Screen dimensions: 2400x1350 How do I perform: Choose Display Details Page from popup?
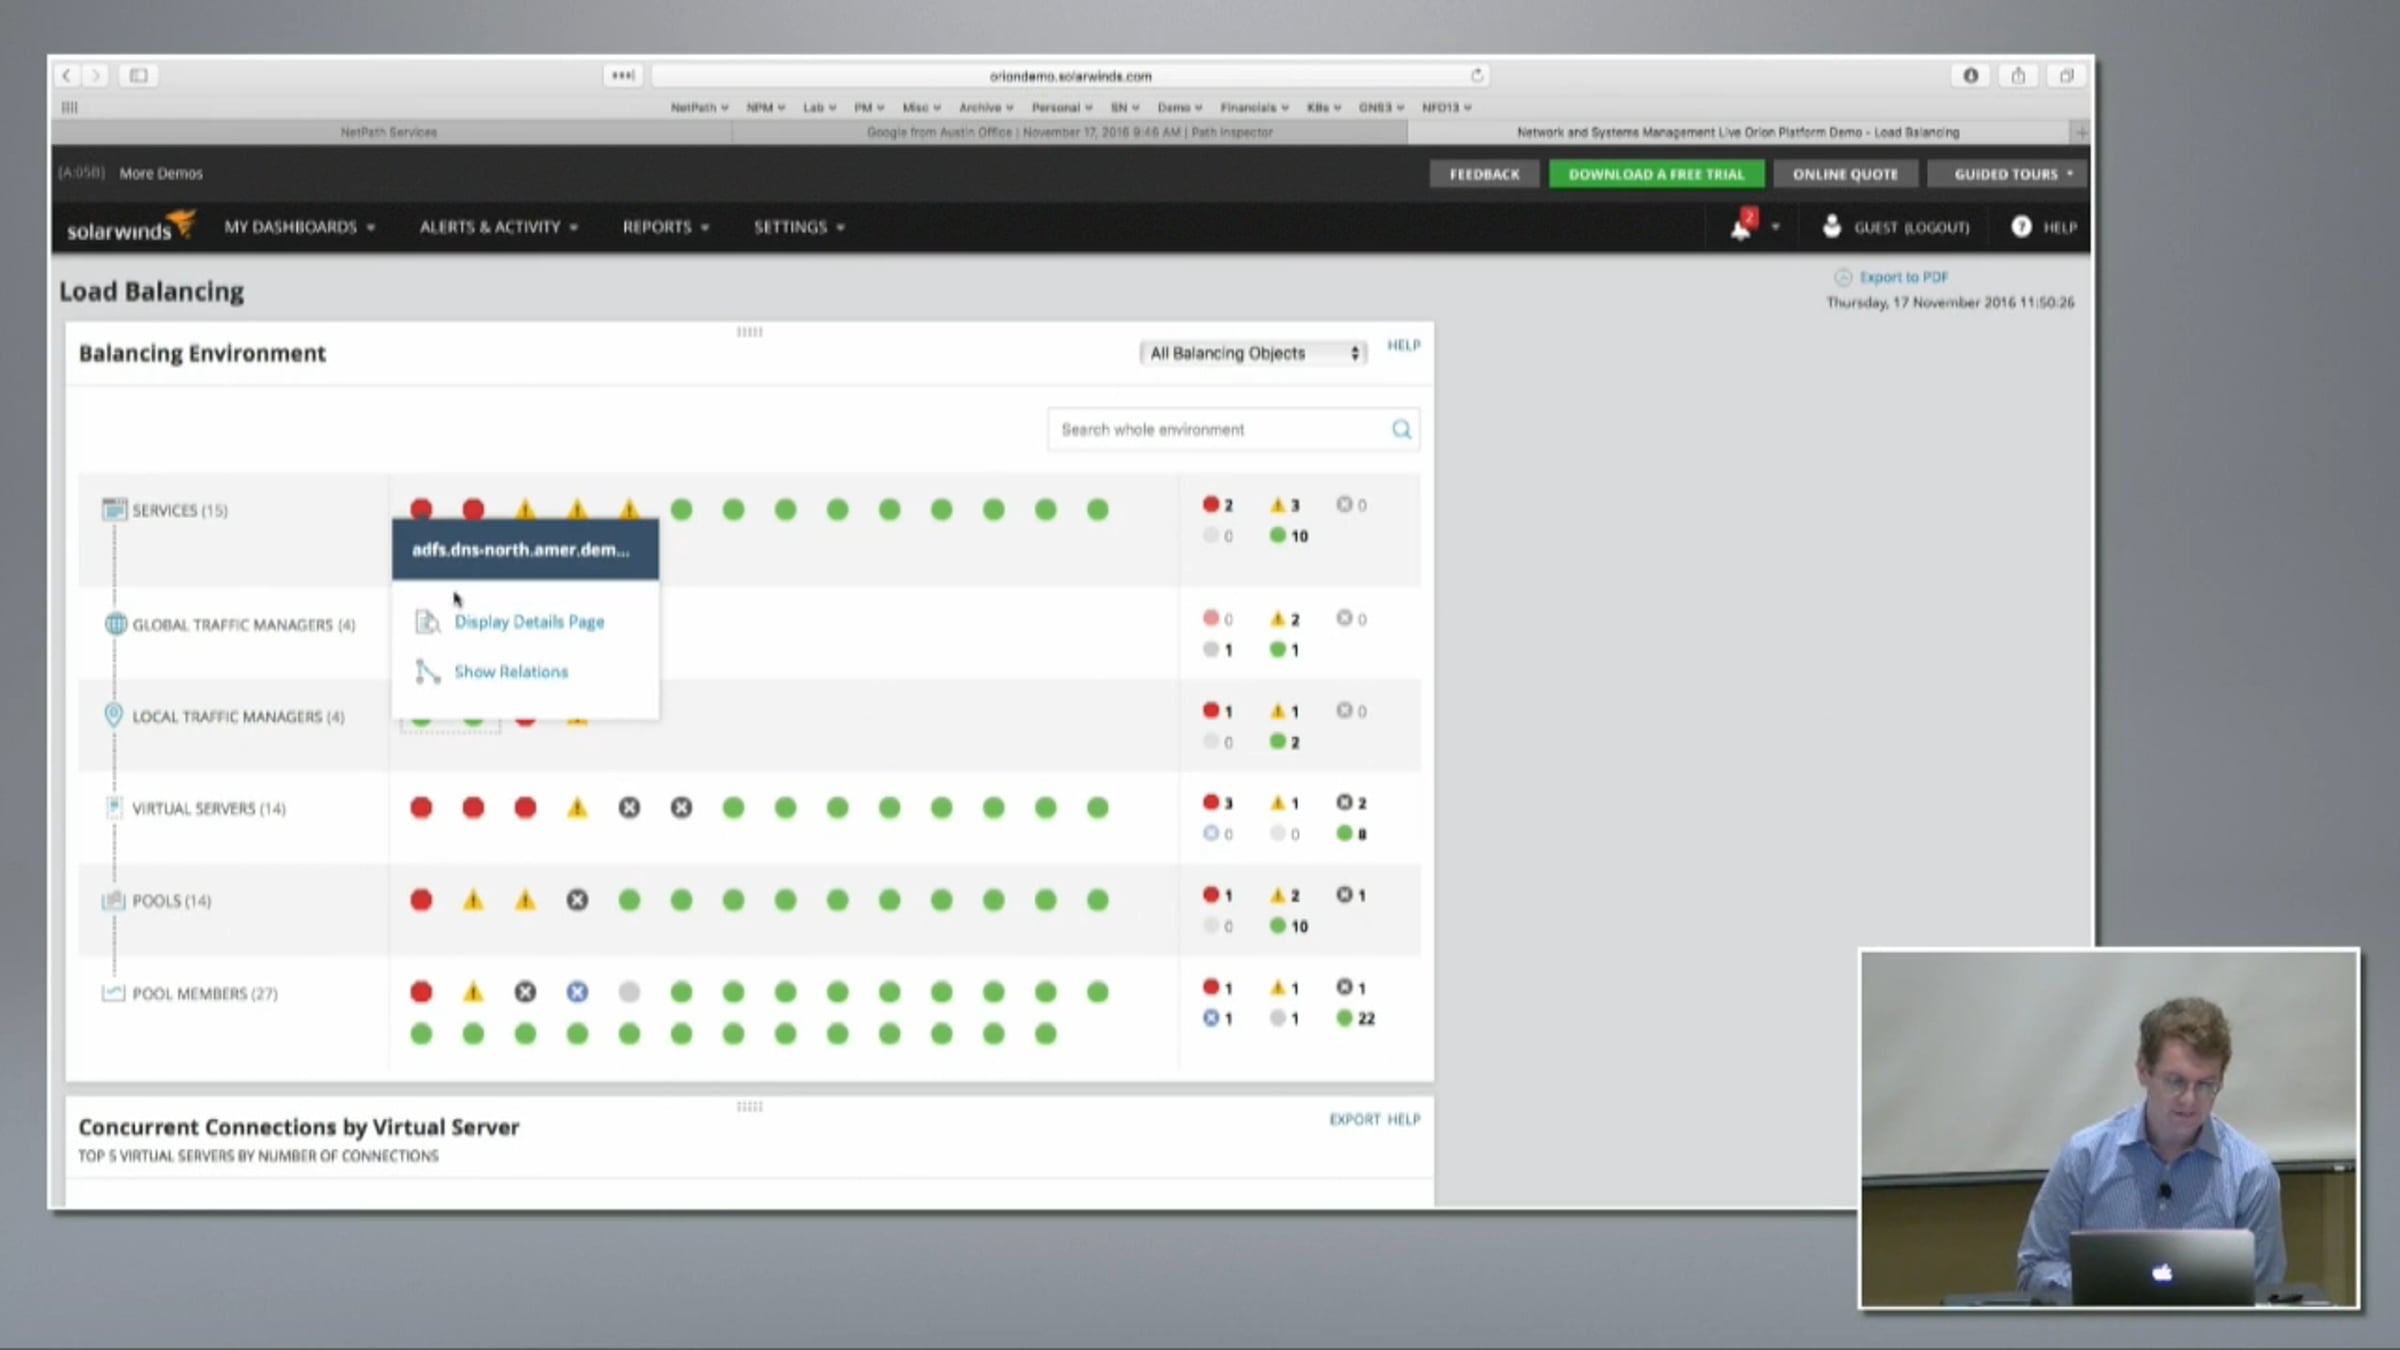click(x=529, y=622)
